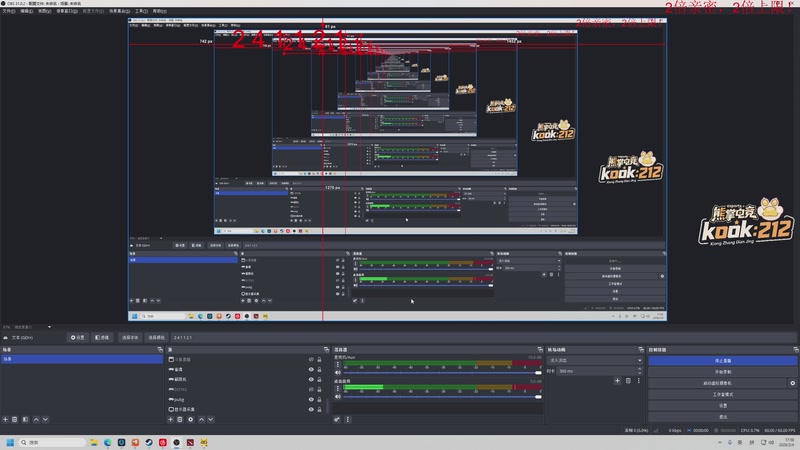Open Windows Start menu

tap(10, 442)
